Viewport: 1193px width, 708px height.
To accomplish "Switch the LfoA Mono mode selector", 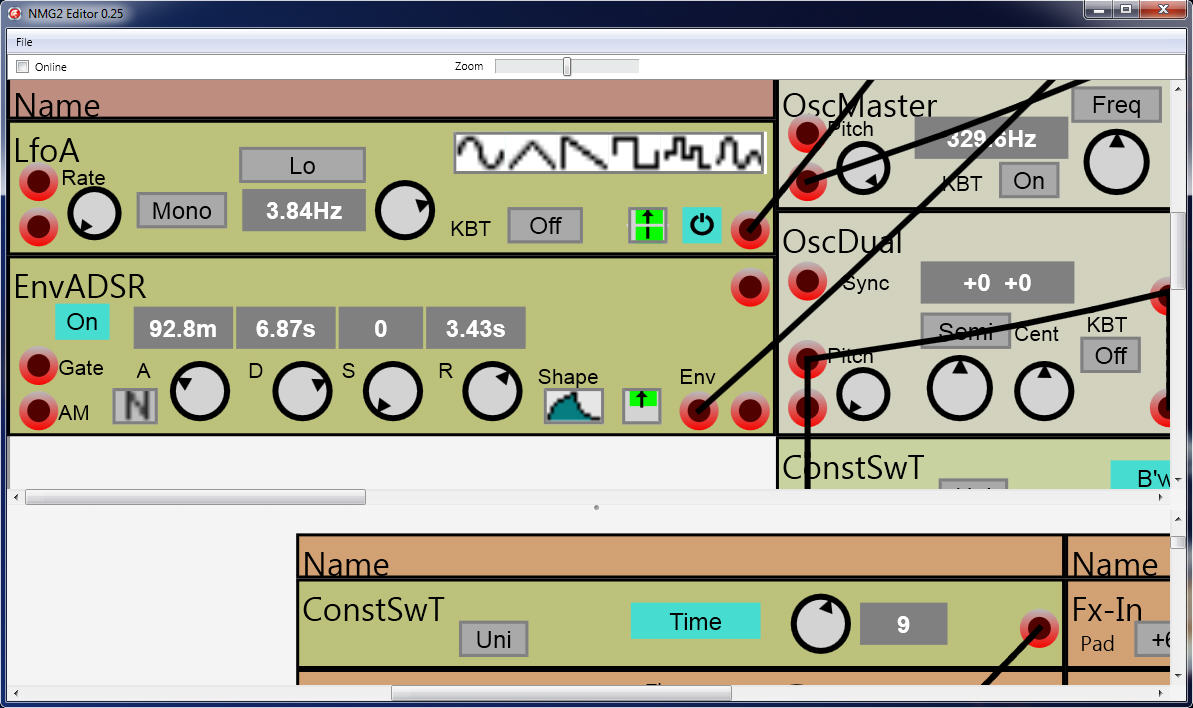I will point(182,211).
